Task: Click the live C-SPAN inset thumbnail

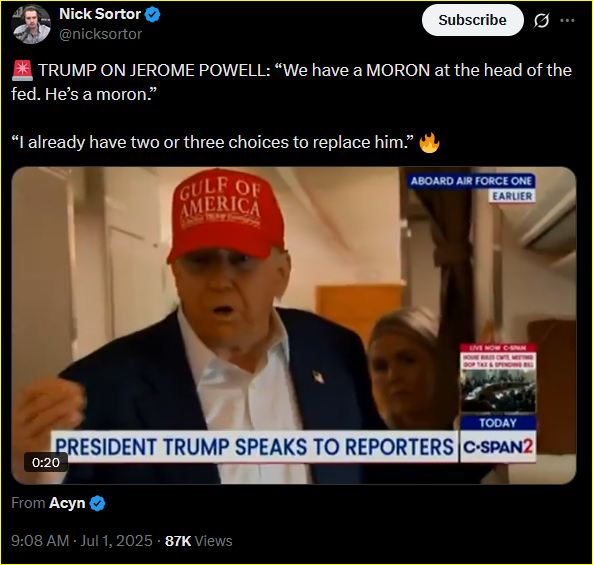Action: pyautogui.click(x=498, y=379)
